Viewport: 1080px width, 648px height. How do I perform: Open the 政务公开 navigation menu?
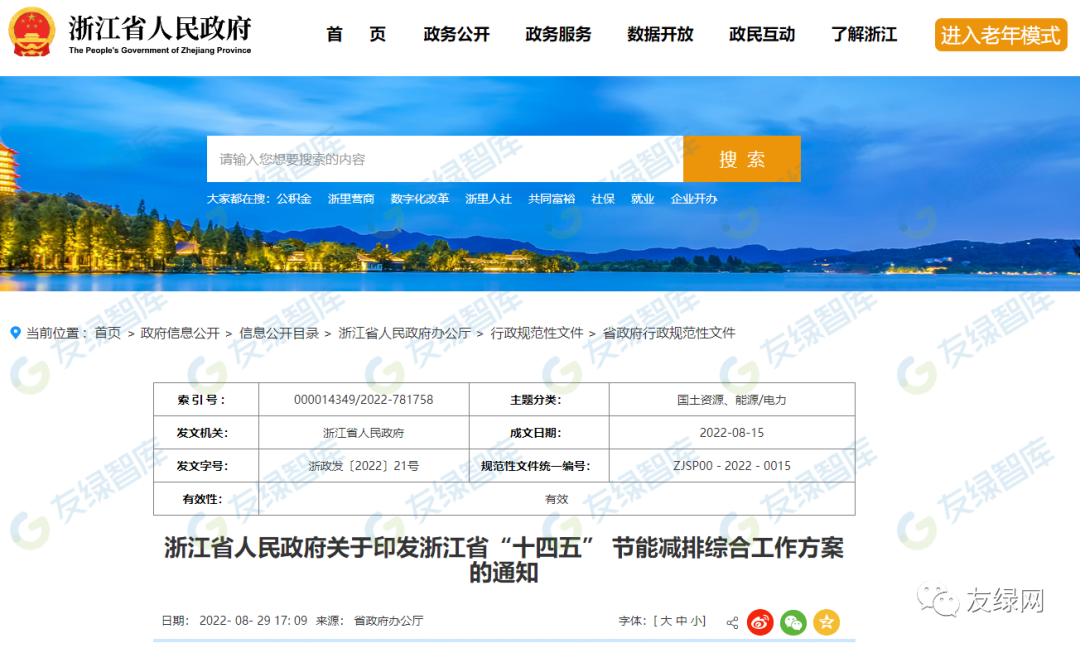click(457, 34)
